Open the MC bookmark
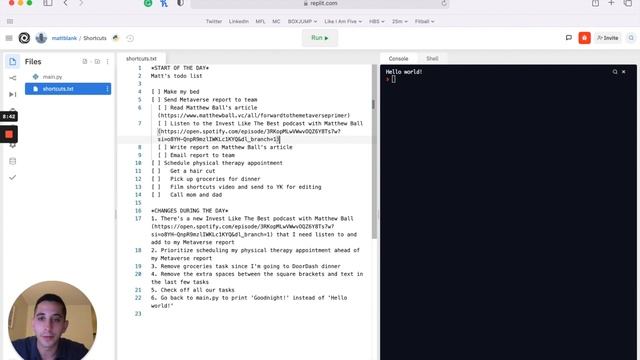Viewport: 640px width, 360px height. point(276,21)
